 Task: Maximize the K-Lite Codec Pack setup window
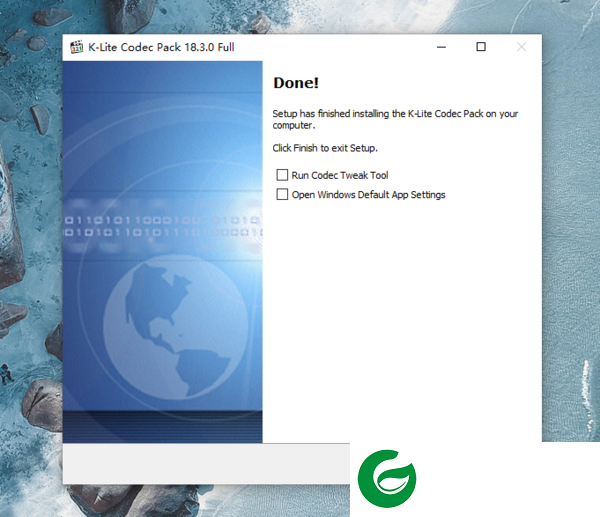click(x=481, y=47)
